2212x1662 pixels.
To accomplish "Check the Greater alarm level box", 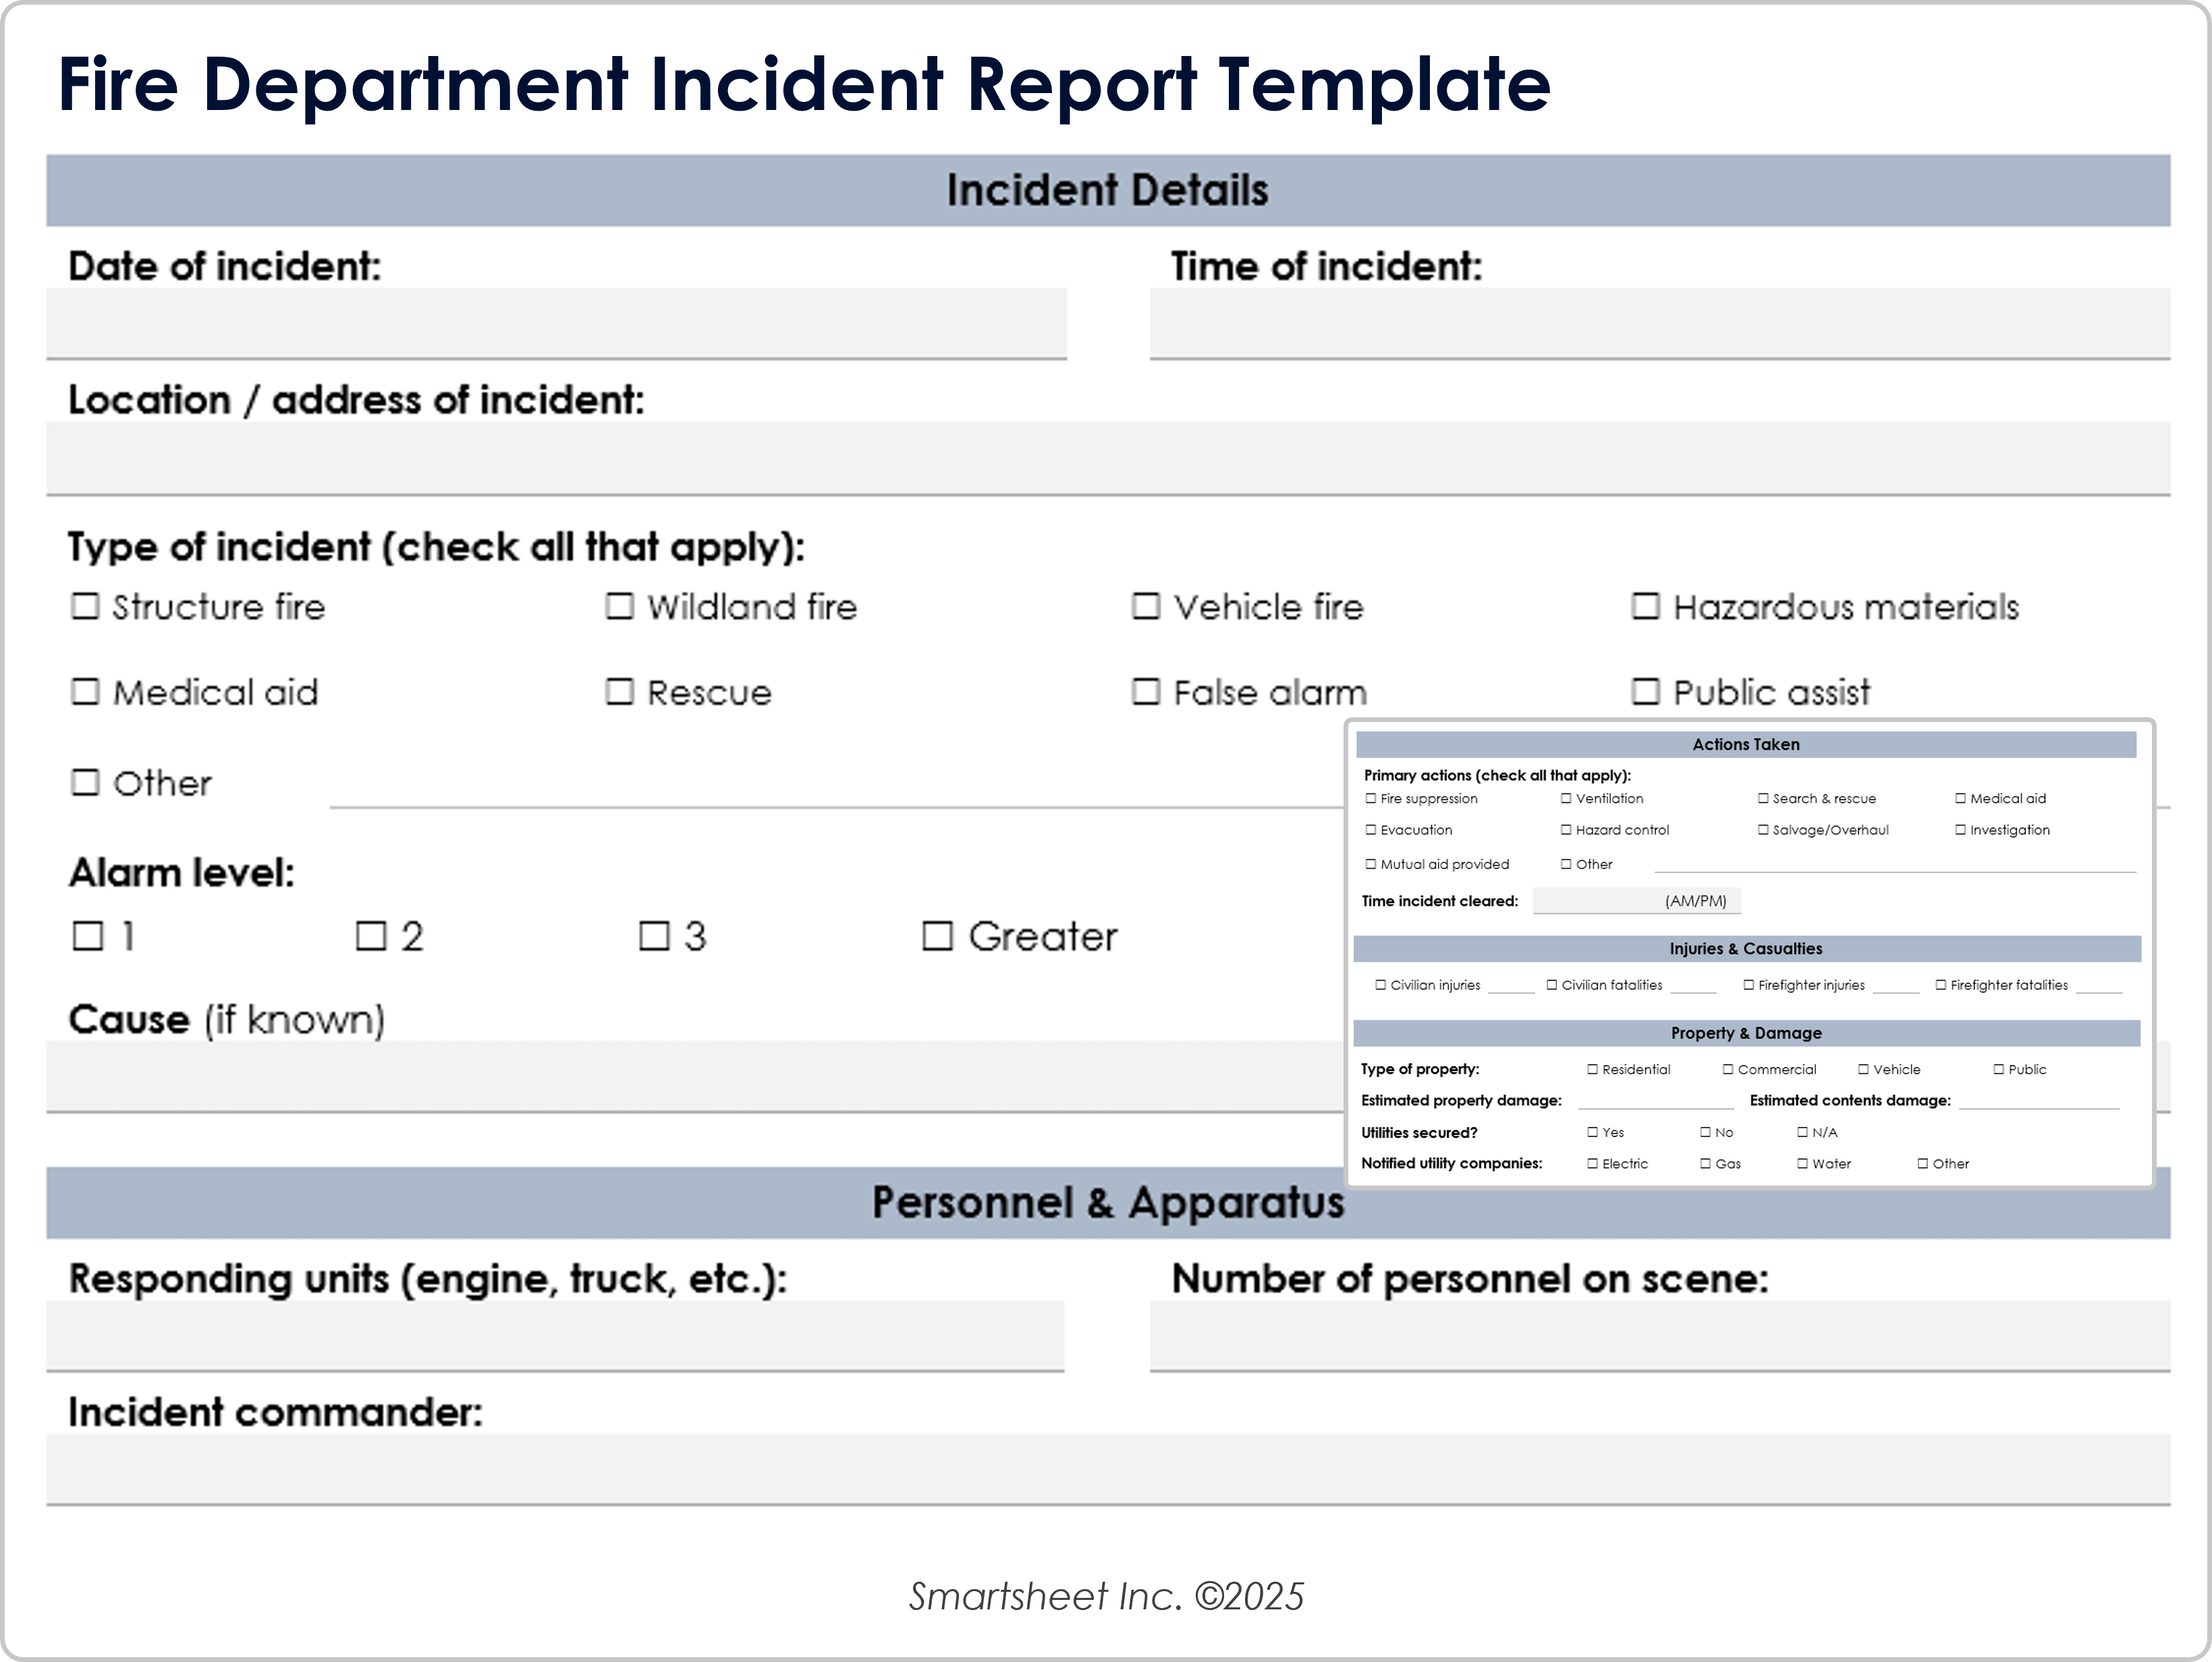I will click(937, 936).
